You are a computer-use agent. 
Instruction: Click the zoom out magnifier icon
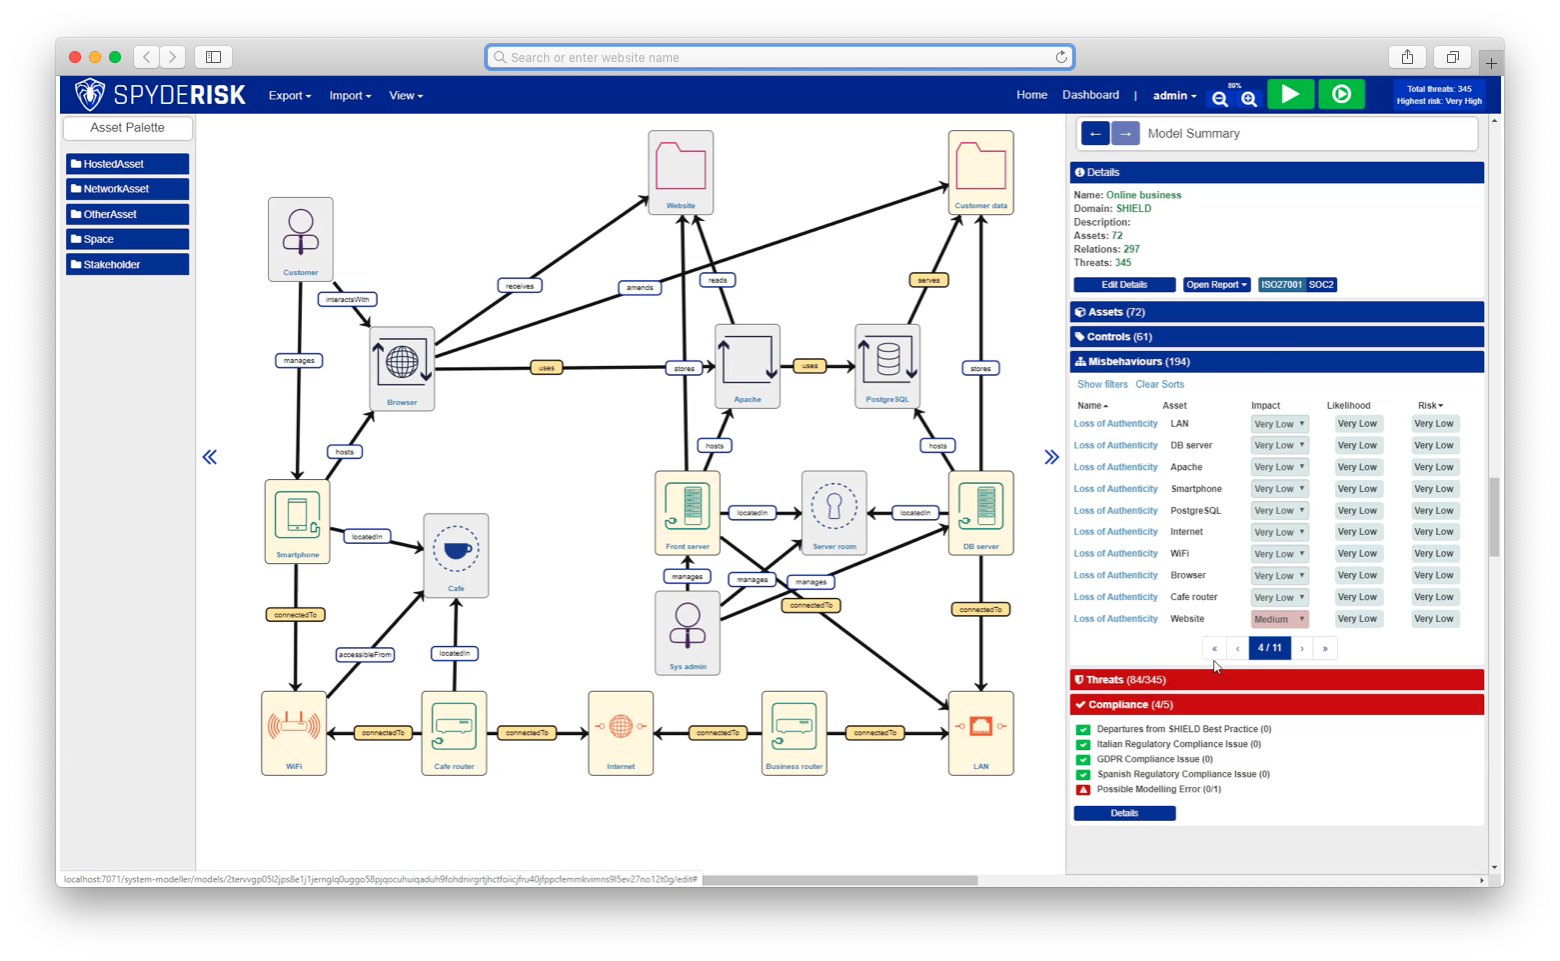[1219, 98]
